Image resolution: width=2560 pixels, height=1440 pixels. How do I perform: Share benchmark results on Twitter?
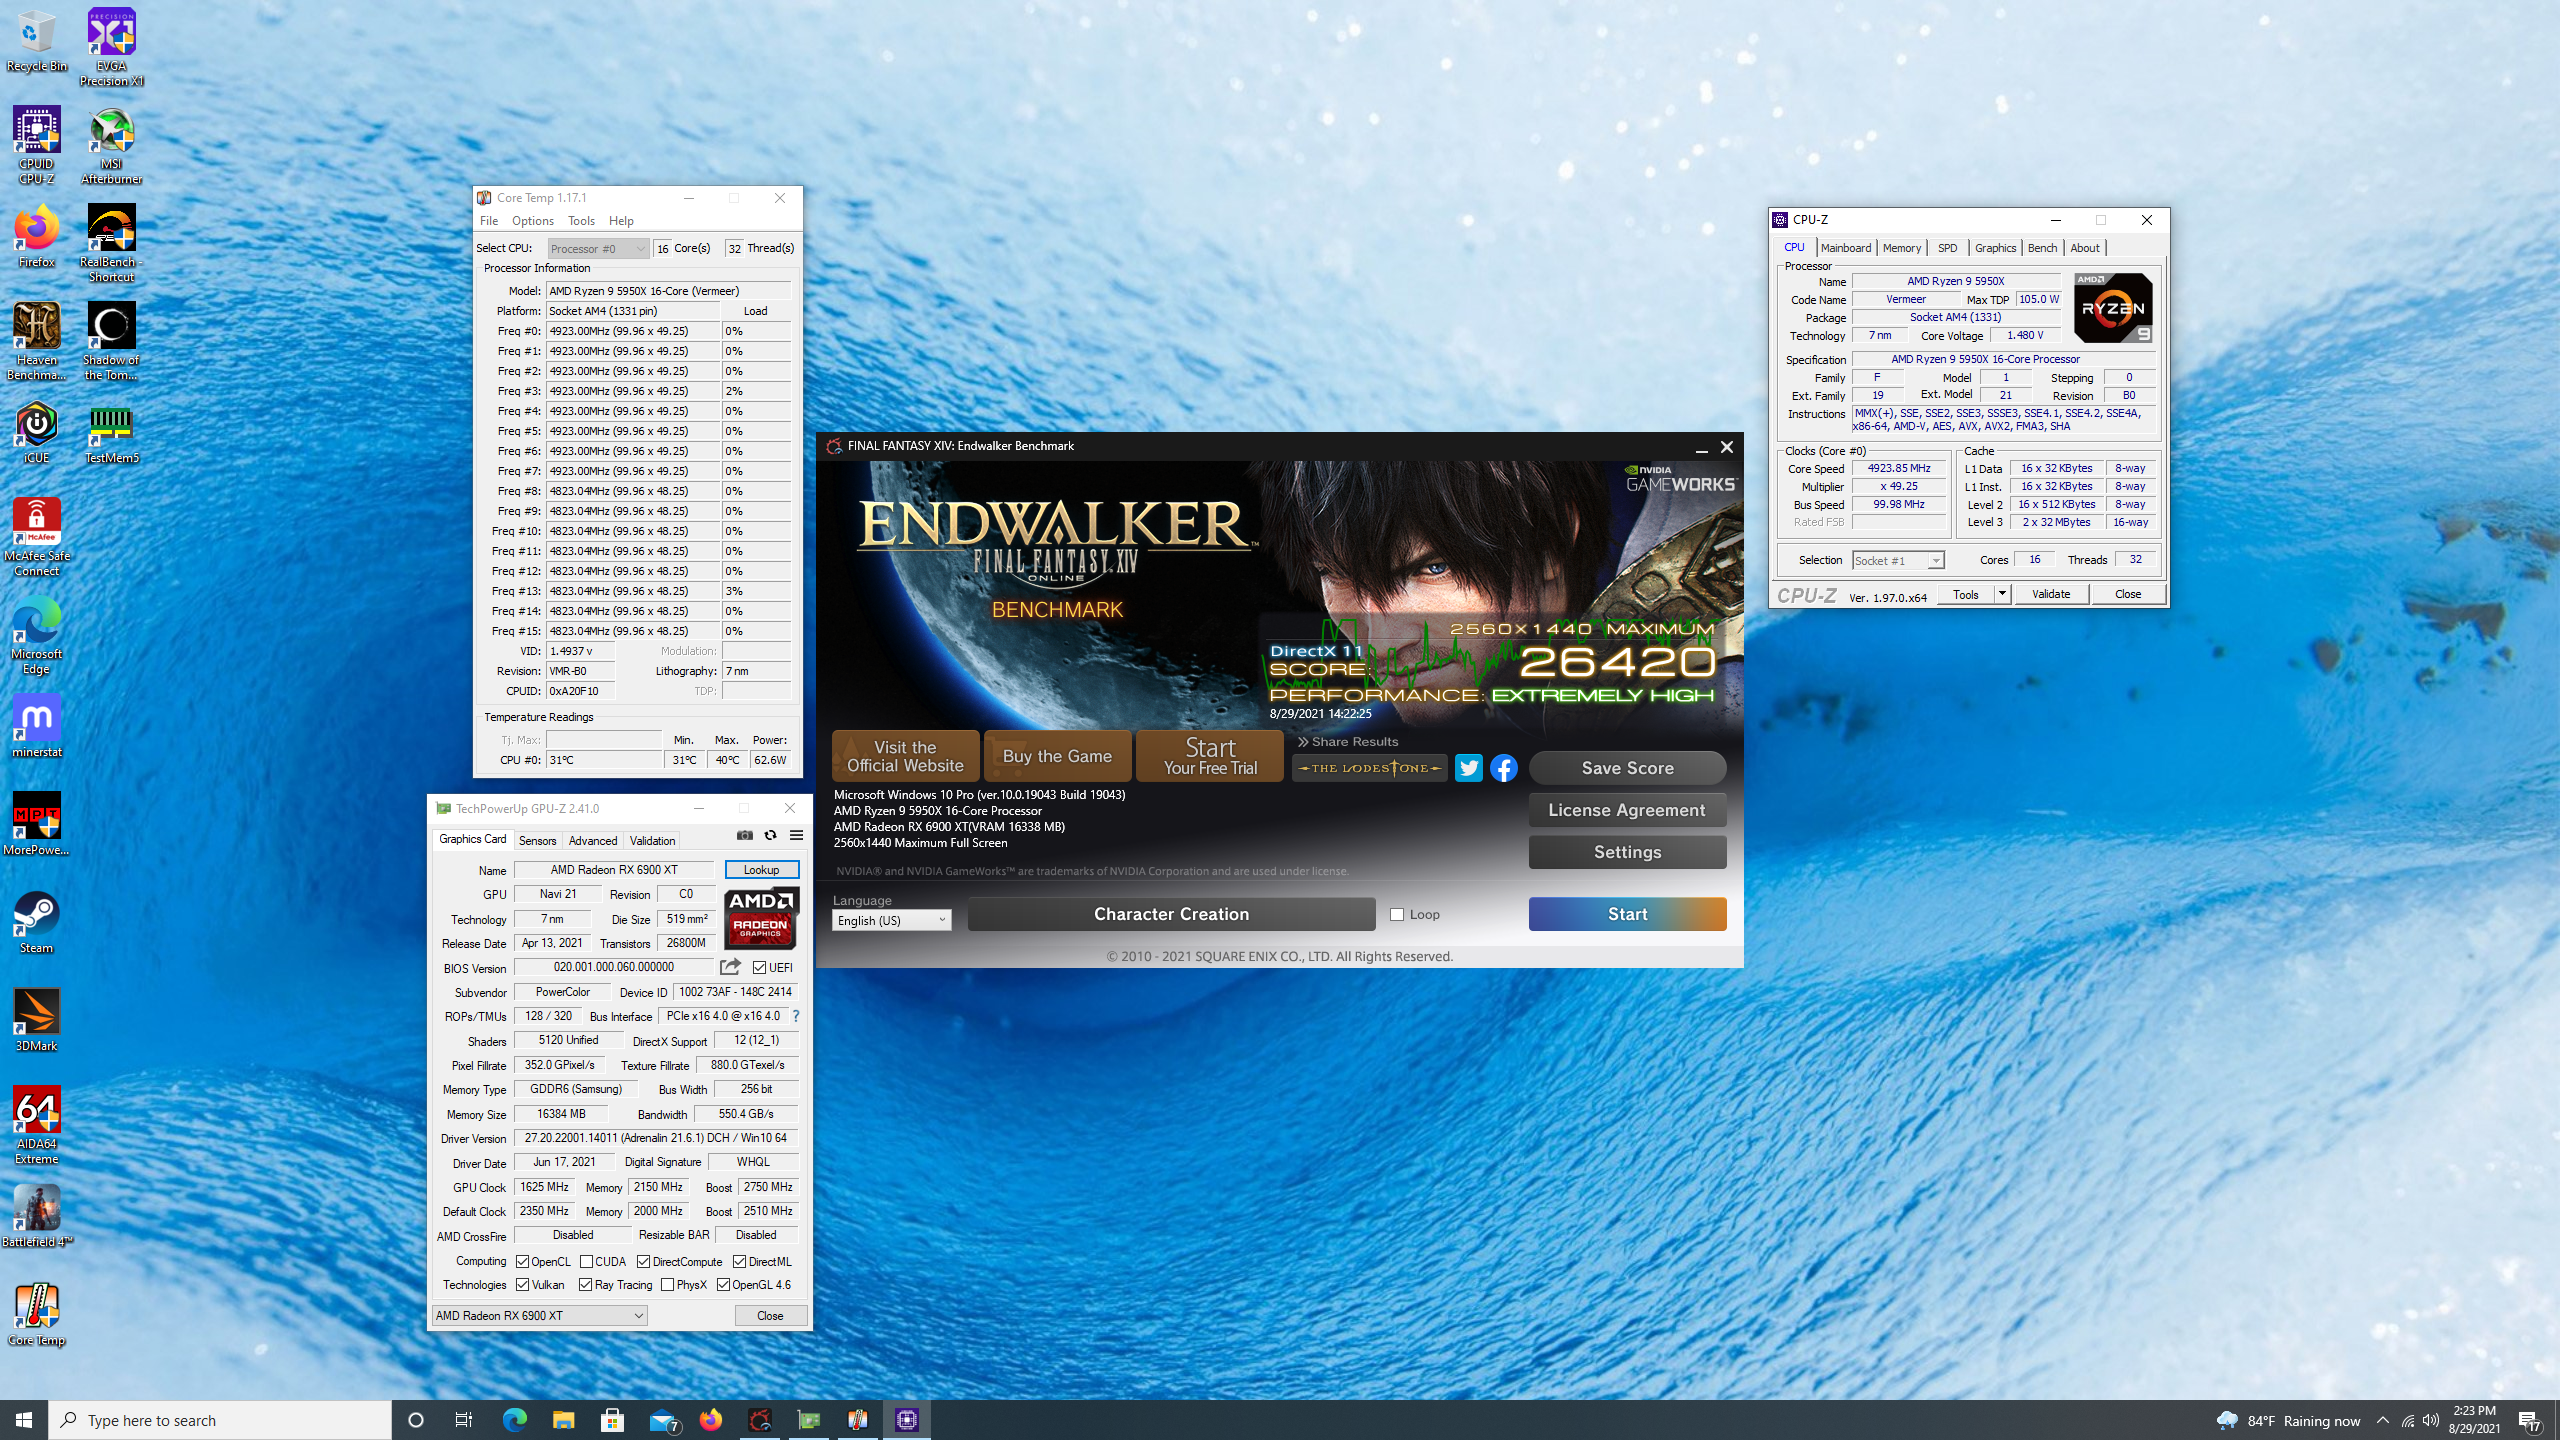1469,768
